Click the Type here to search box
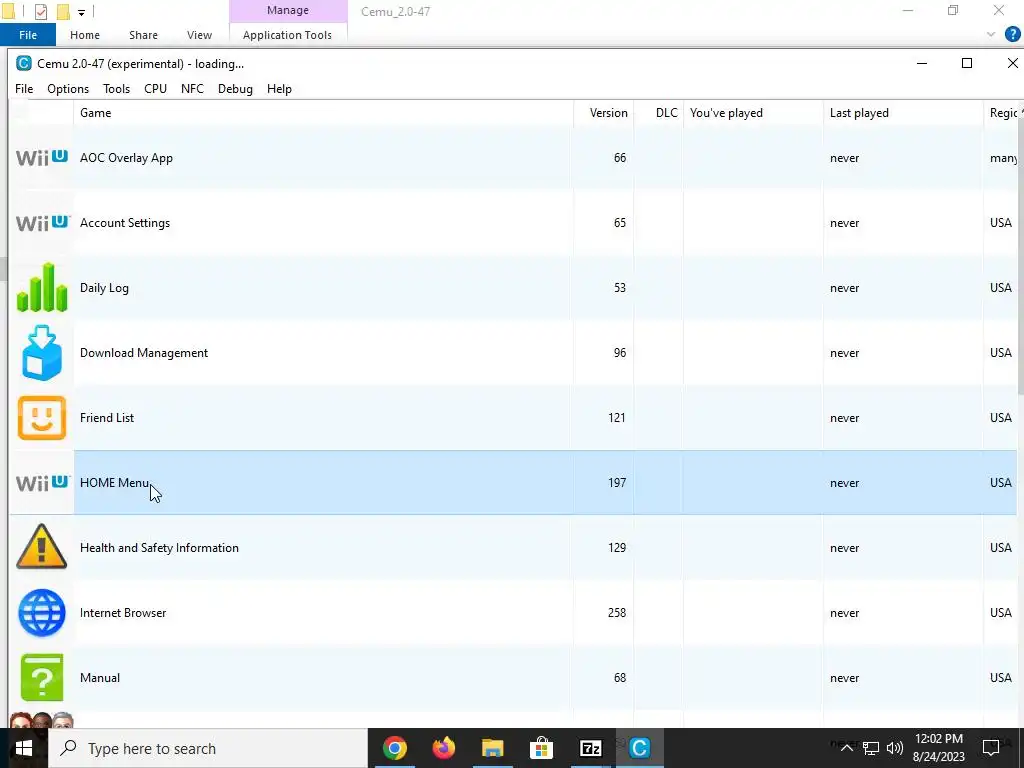 [208, 748]
